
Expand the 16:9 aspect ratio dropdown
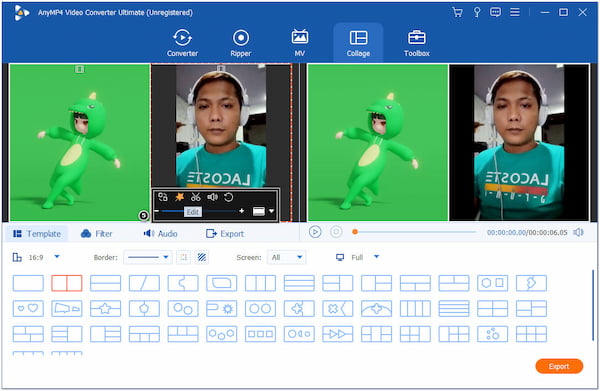57,257
